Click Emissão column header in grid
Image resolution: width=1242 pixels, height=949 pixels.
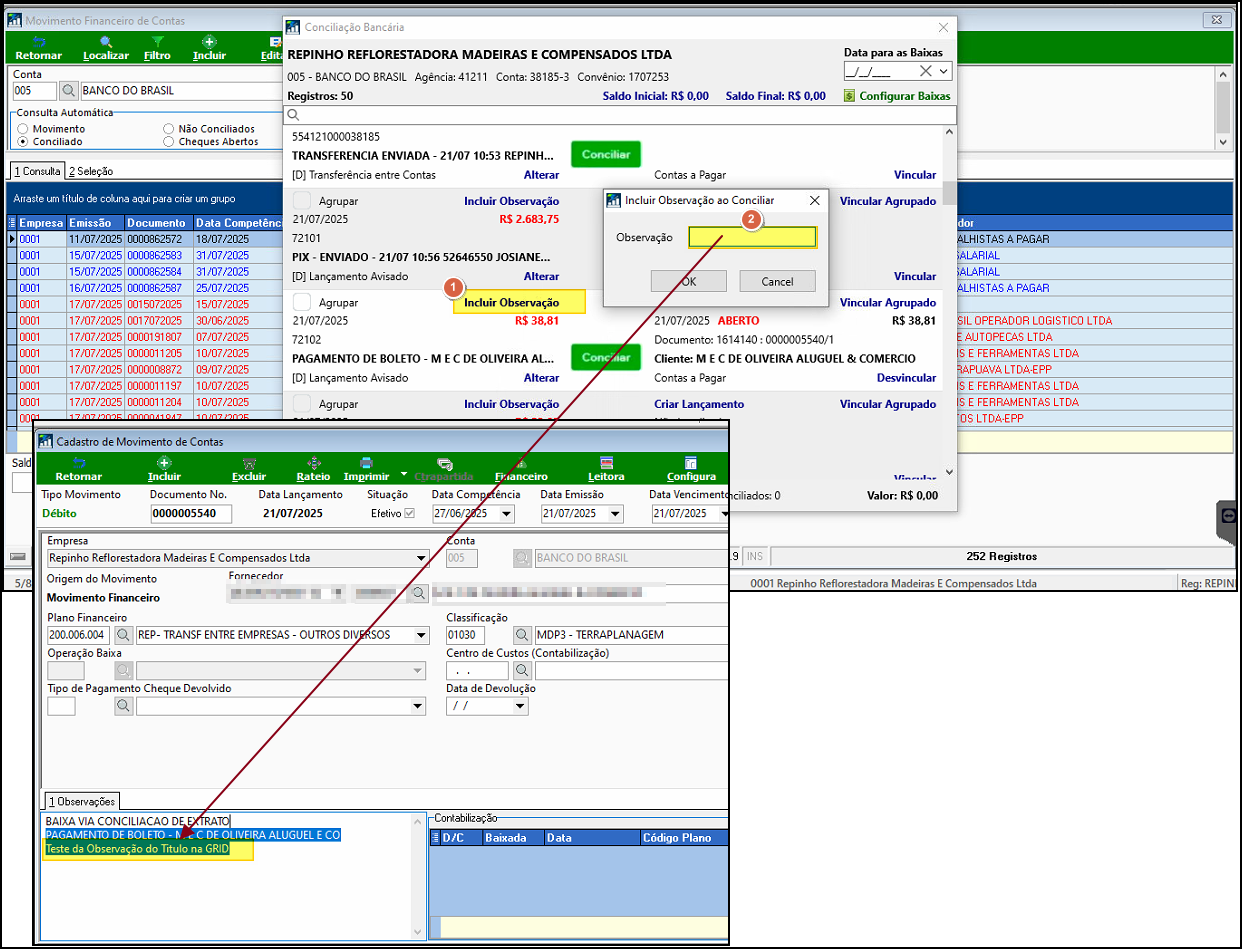coord(95,223)
